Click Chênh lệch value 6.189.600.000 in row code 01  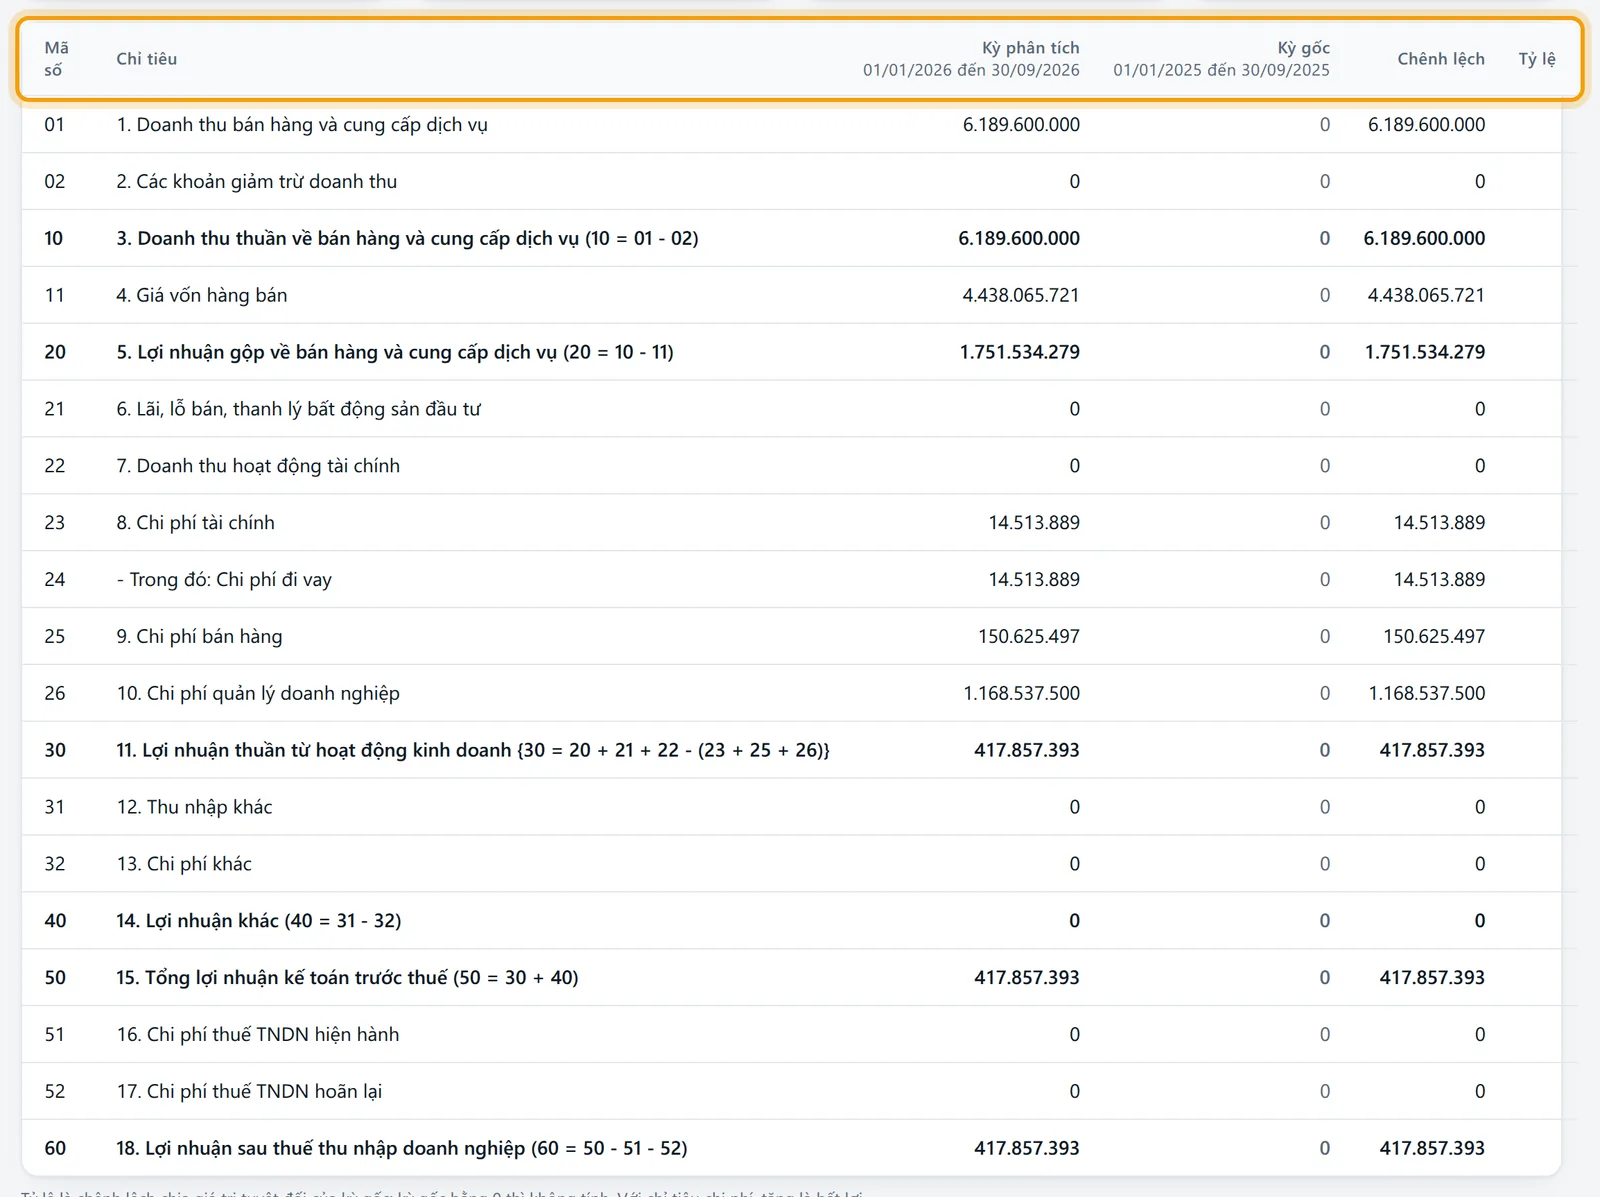point(1427,125)
